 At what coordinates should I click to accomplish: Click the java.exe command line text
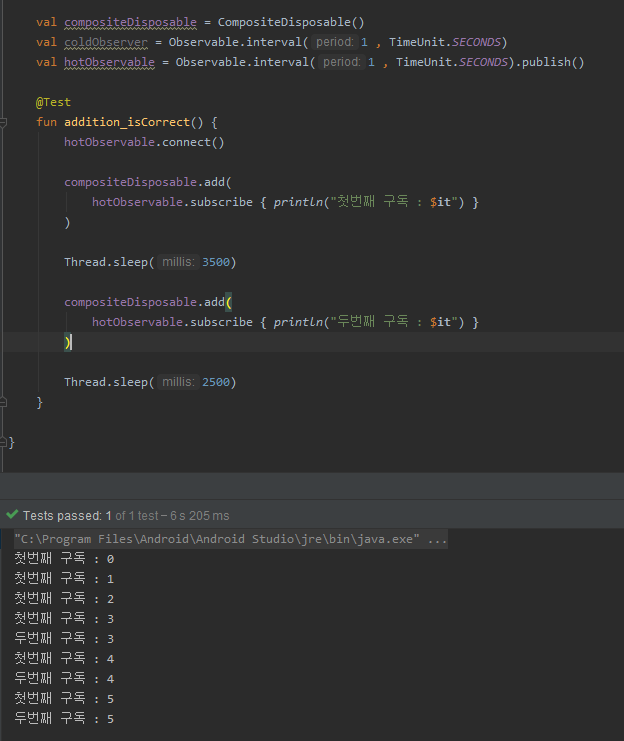231,539
